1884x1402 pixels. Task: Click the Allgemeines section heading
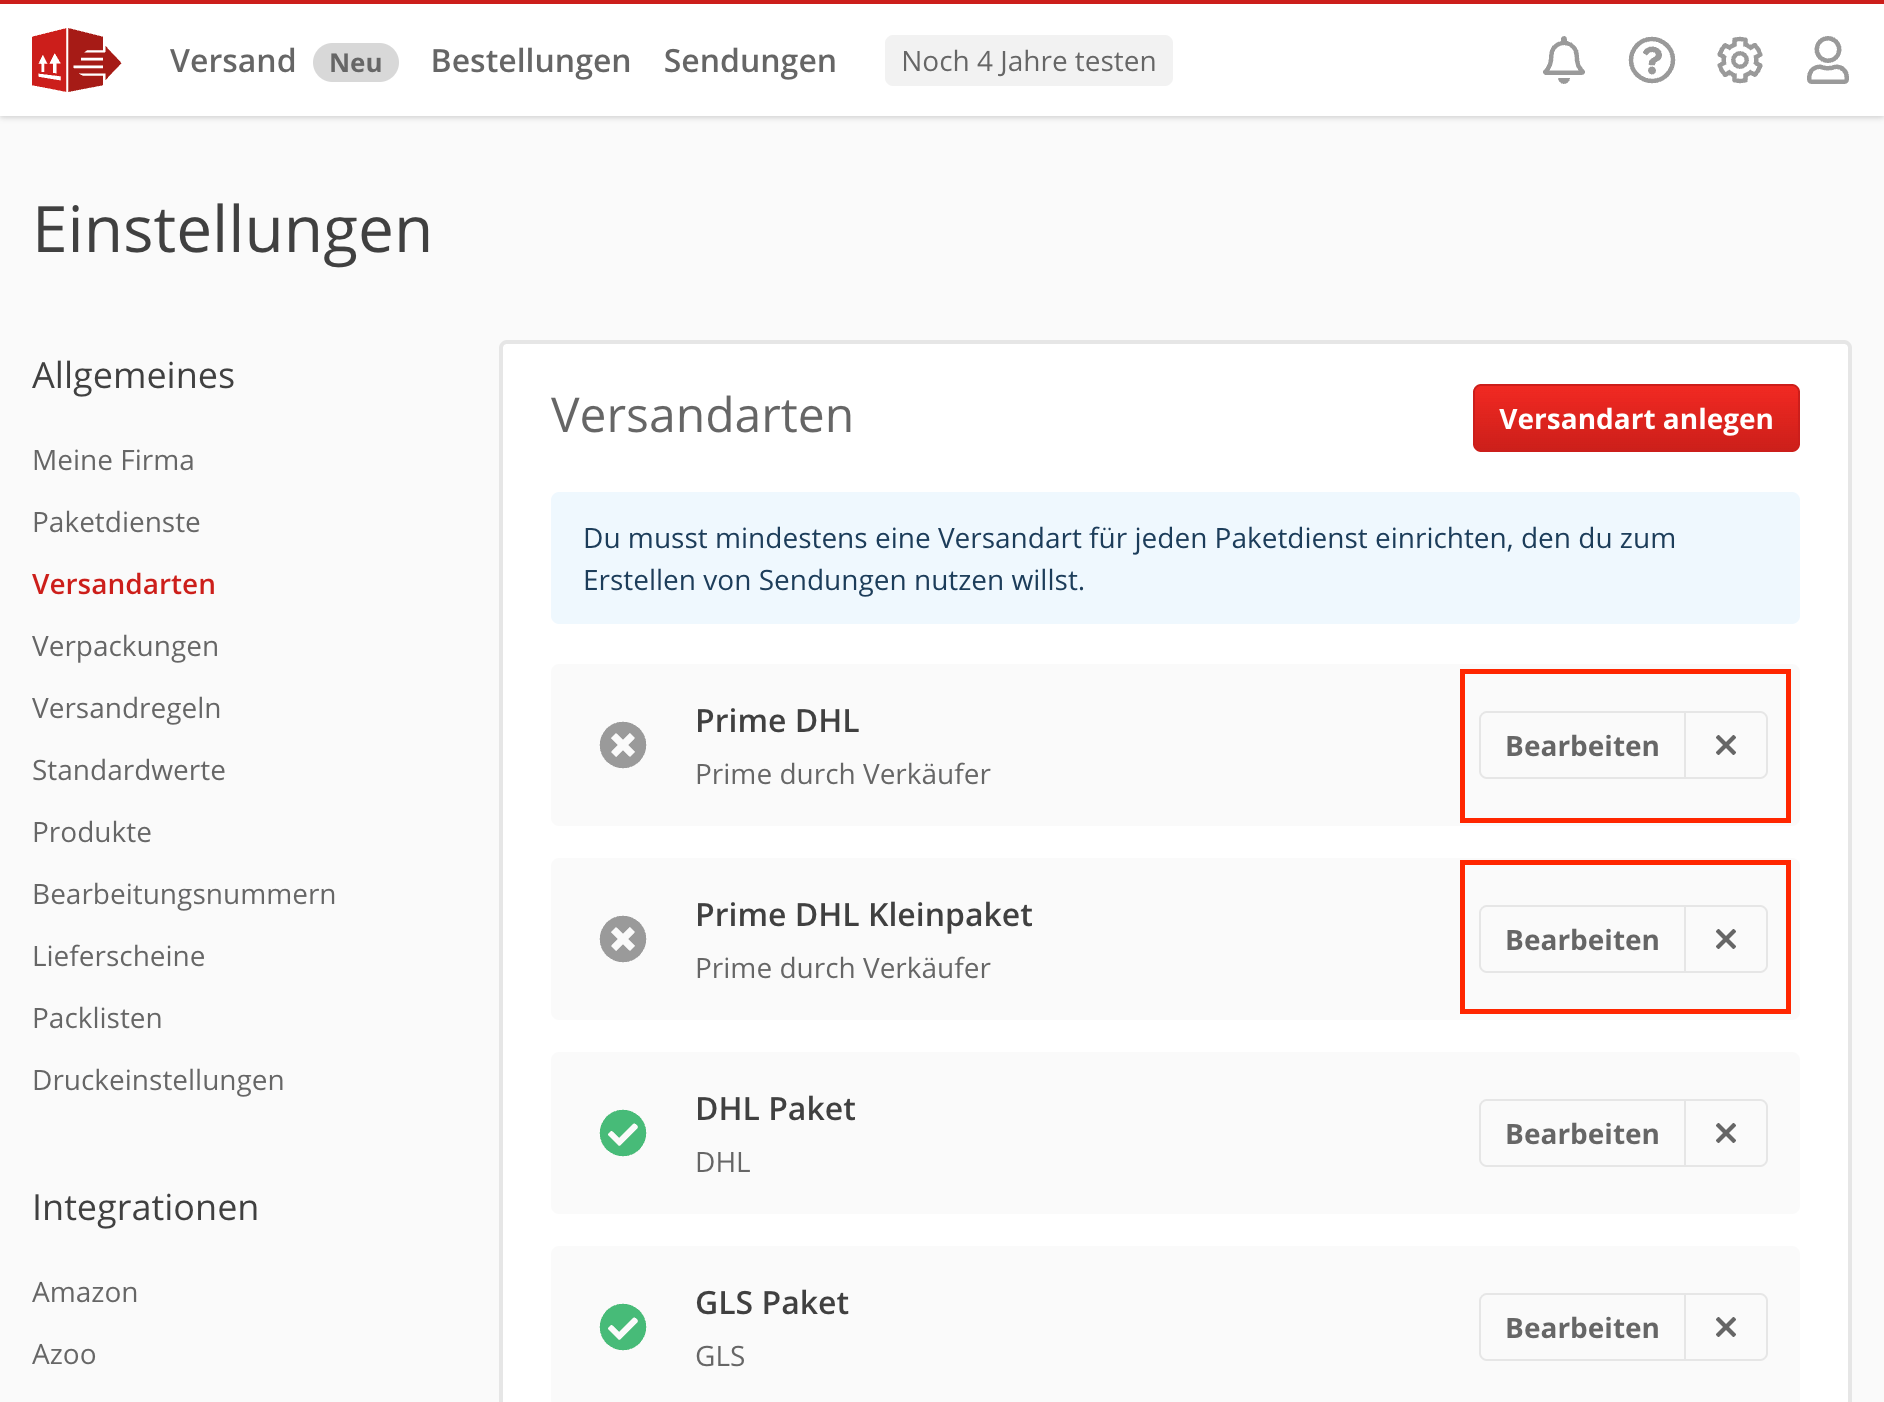[133, 376]
